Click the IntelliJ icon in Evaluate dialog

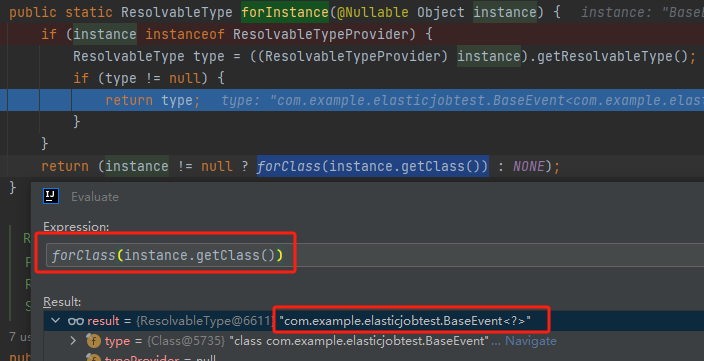51,196
